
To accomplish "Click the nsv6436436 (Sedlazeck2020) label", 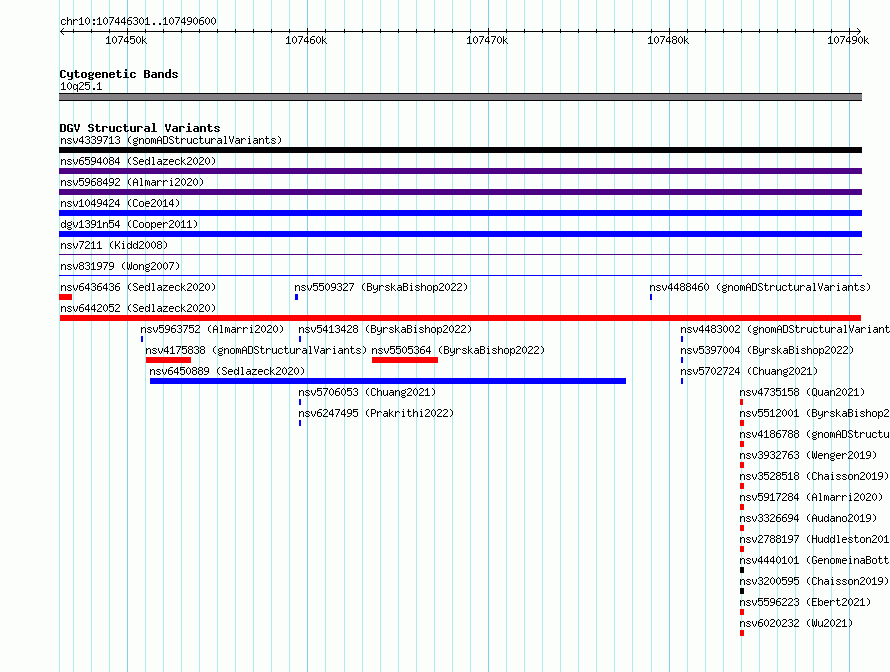I will pos(138,287).
